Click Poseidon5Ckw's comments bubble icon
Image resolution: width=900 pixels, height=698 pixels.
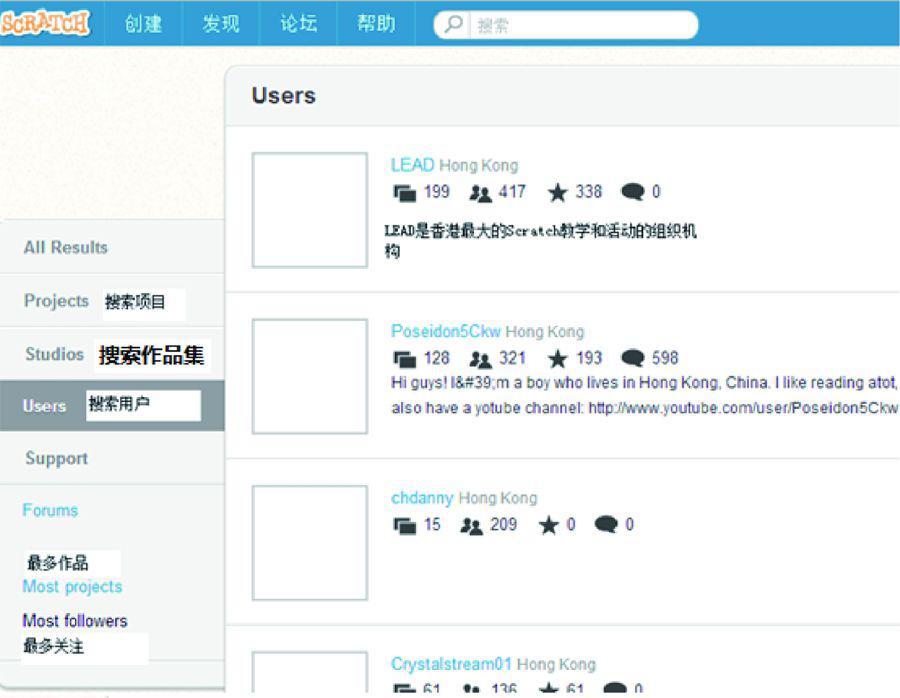coord(632,358)
